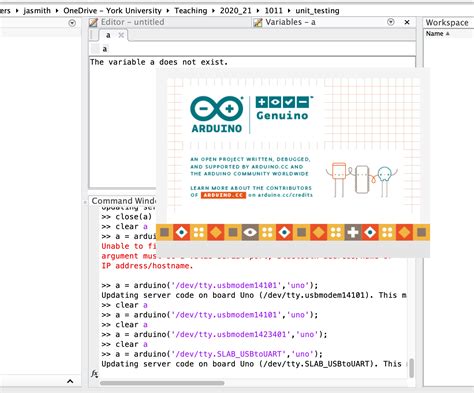Viewport: 474px width, 393px height.
Task: Expand the path arrow before jasmith
Action: point(17,11)
